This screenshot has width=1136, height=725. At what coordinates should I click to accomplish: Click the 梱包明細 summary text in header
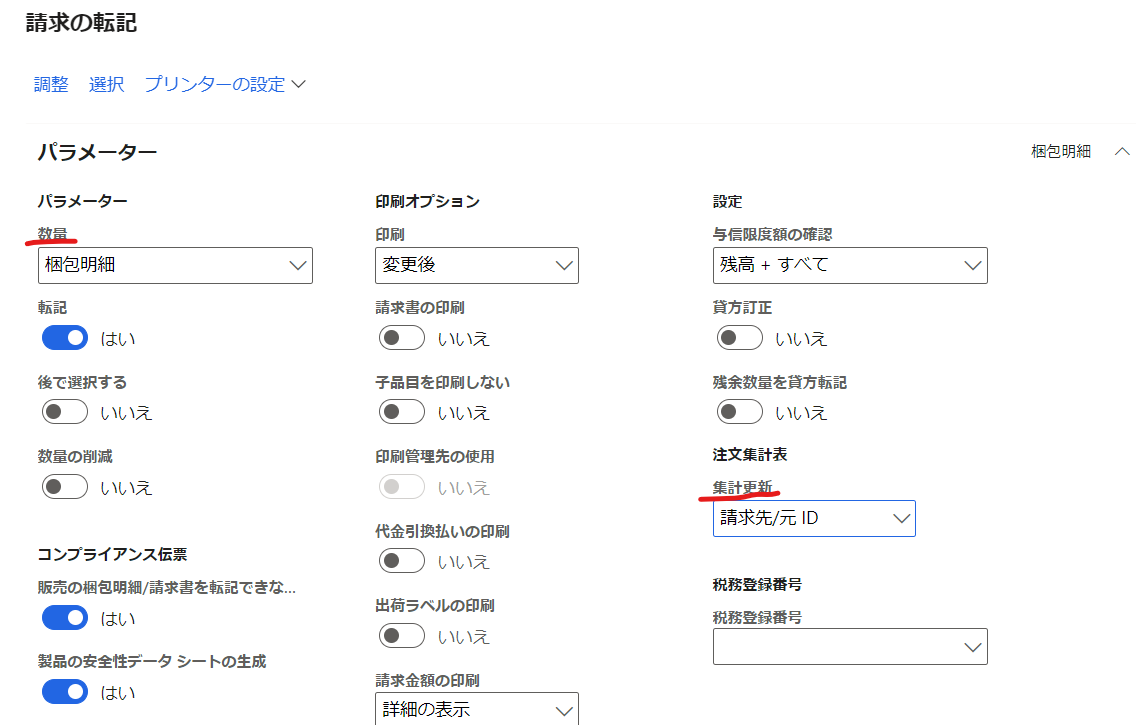(1061, 151)
